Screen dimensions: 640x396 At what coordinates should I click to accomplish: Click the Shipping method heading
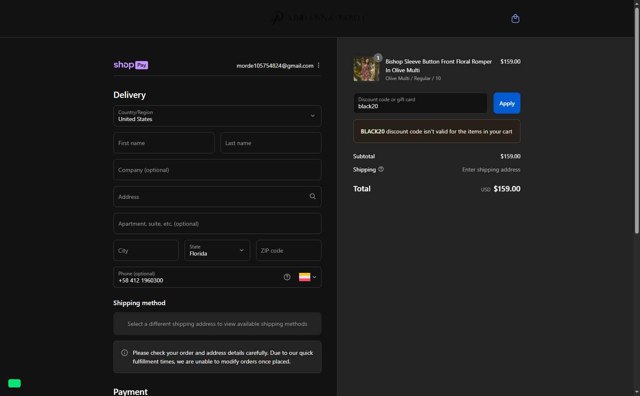139,303
